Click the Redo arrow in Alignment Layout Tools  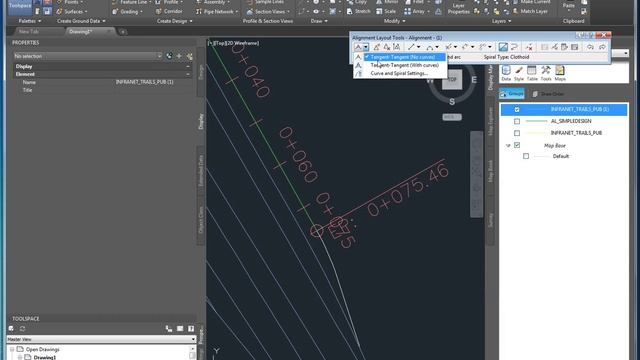tap(602, 47)
